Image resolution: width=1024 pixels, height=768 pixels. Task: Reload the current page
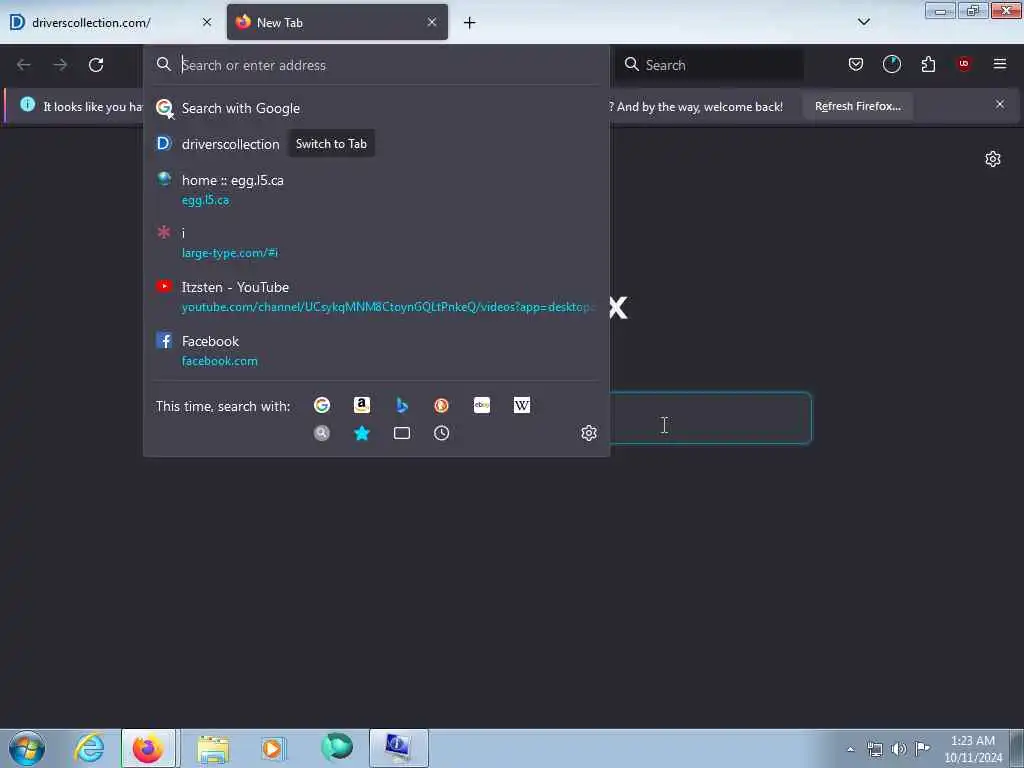tap(96, 65)
